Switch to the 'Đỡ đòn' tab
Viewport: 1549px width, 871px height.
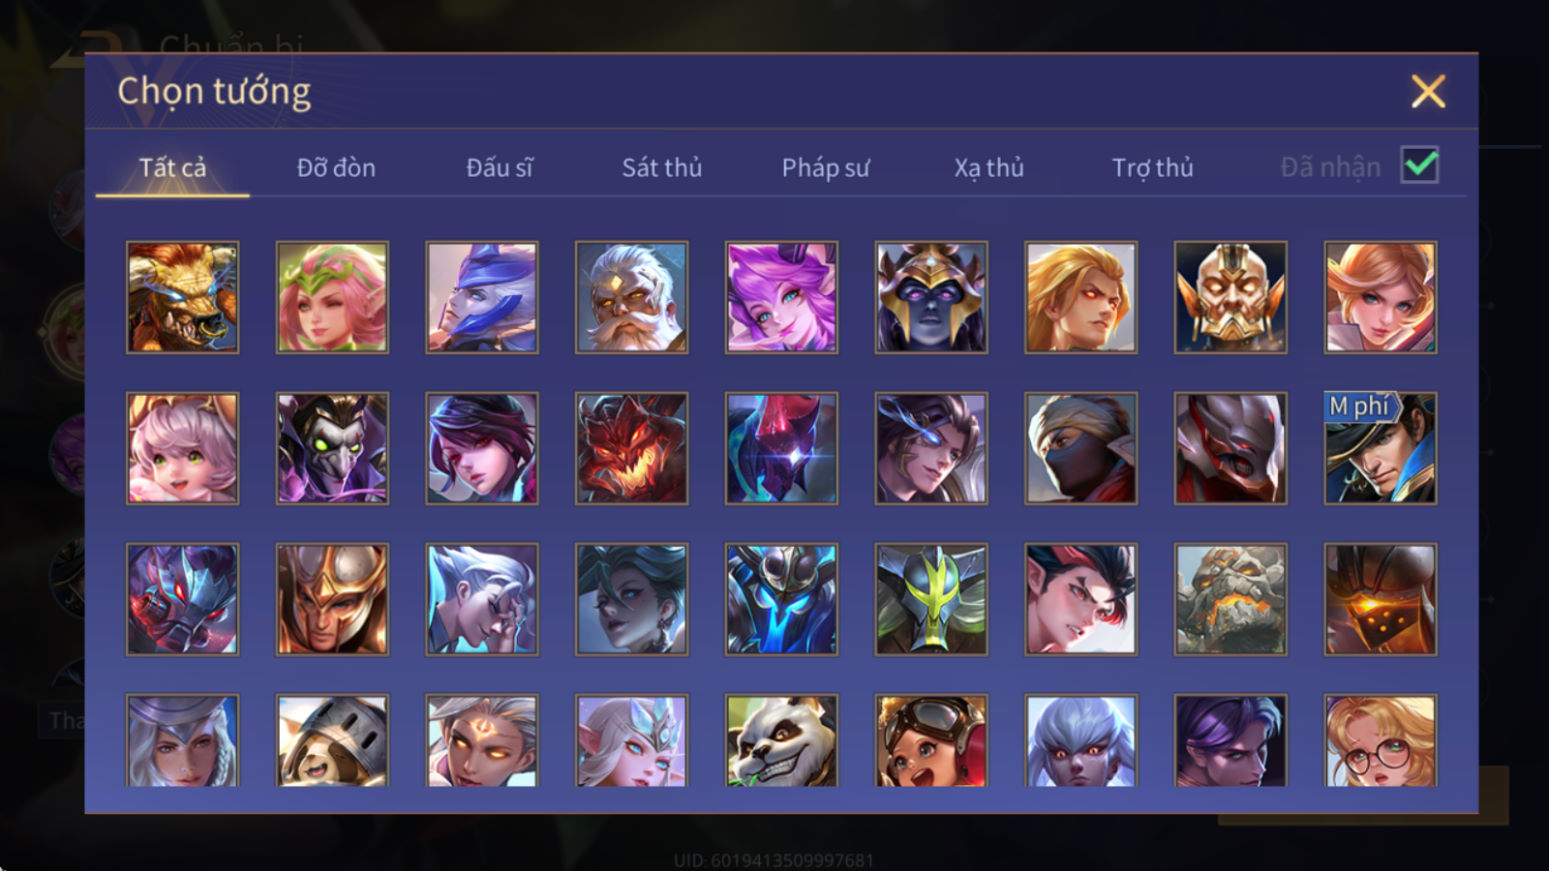point(336,167)
